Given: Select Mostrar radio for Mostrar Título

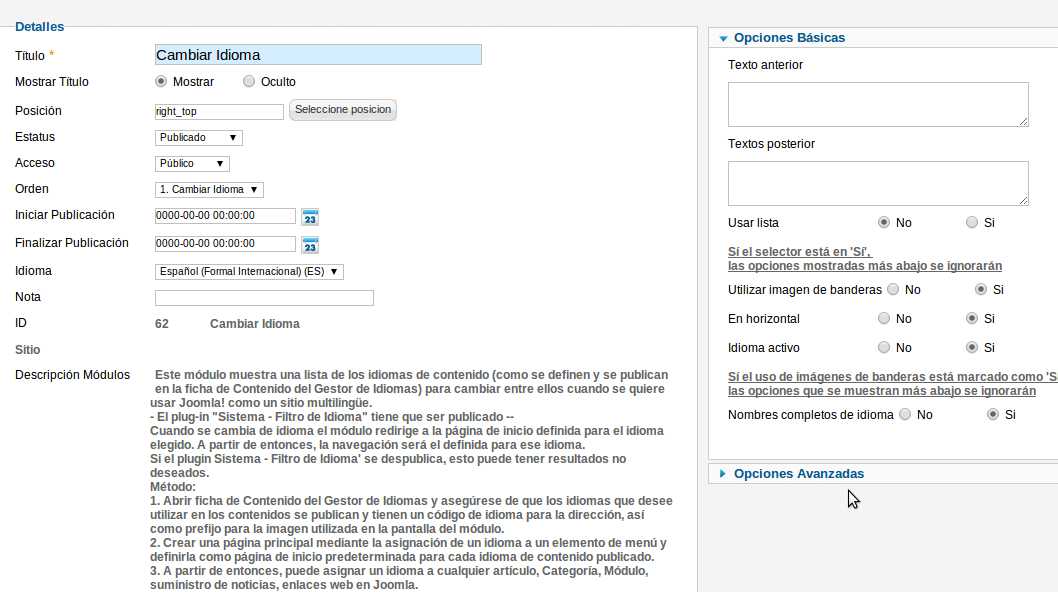Looking at the screenshot, I should pos(161,81).
